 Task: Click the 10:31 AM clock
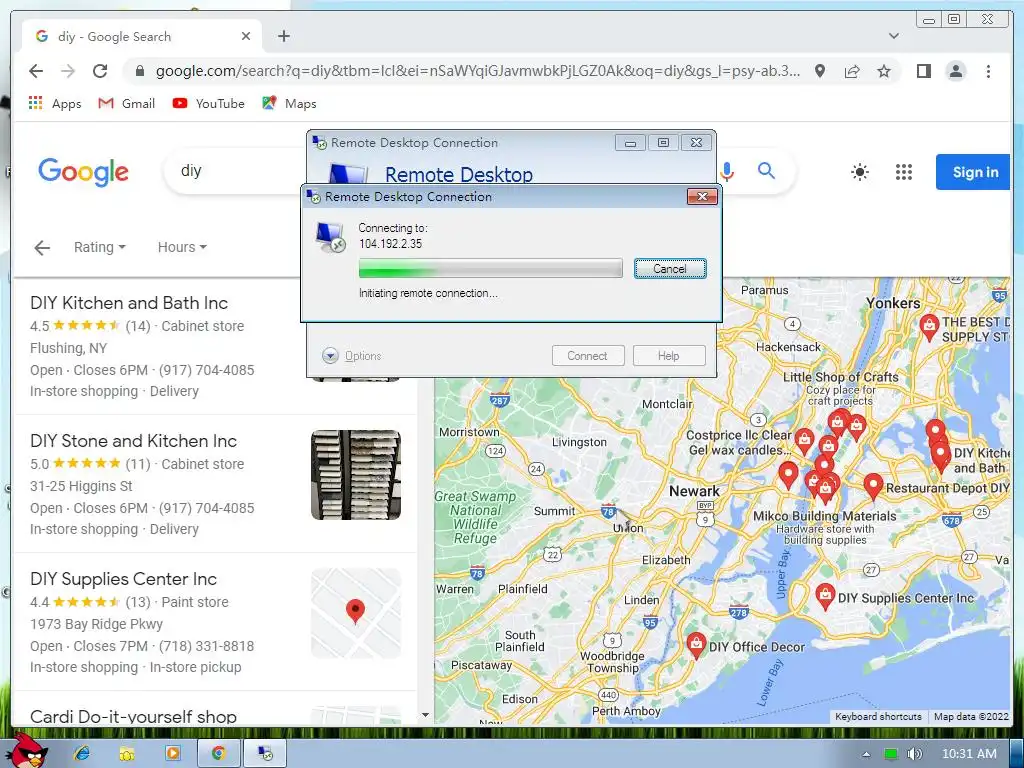(x=969, y=754)
